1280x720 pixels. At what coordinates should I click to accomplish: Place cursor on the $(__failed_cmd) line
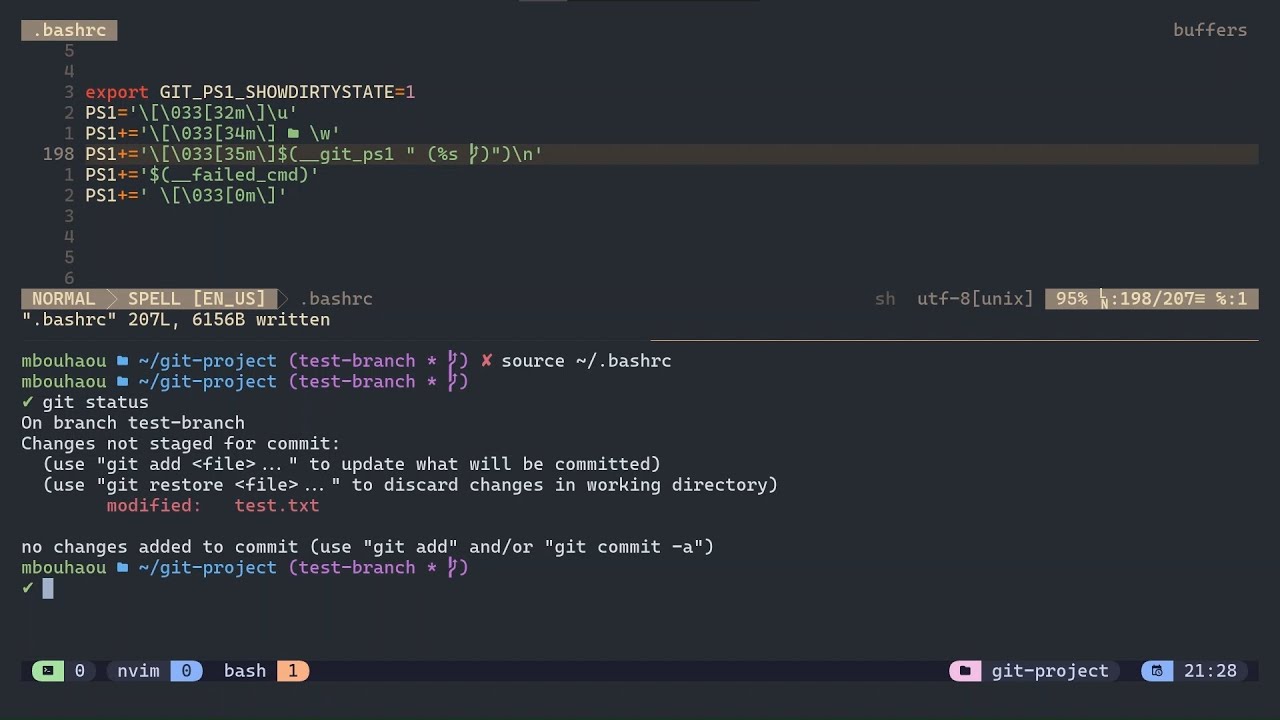tap(202, 175)
